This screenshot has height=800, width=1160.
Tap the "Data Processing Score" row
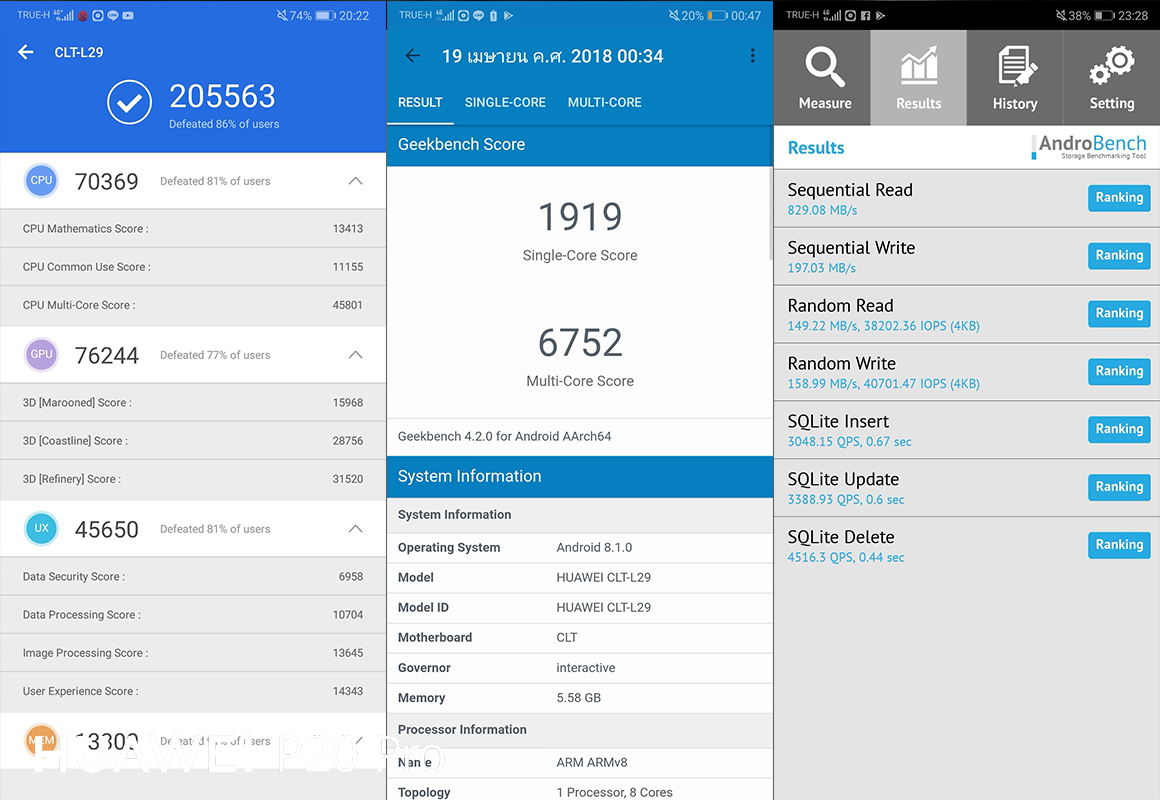(193, 614)
